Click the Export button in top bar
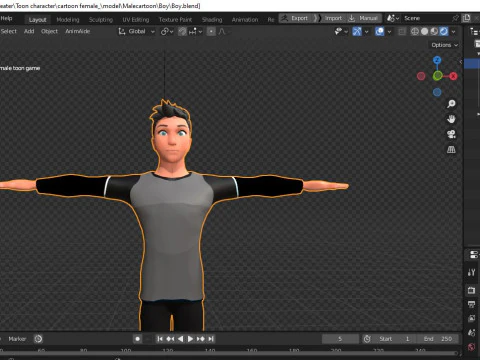480x360 pixels. [x=295, y=18]
